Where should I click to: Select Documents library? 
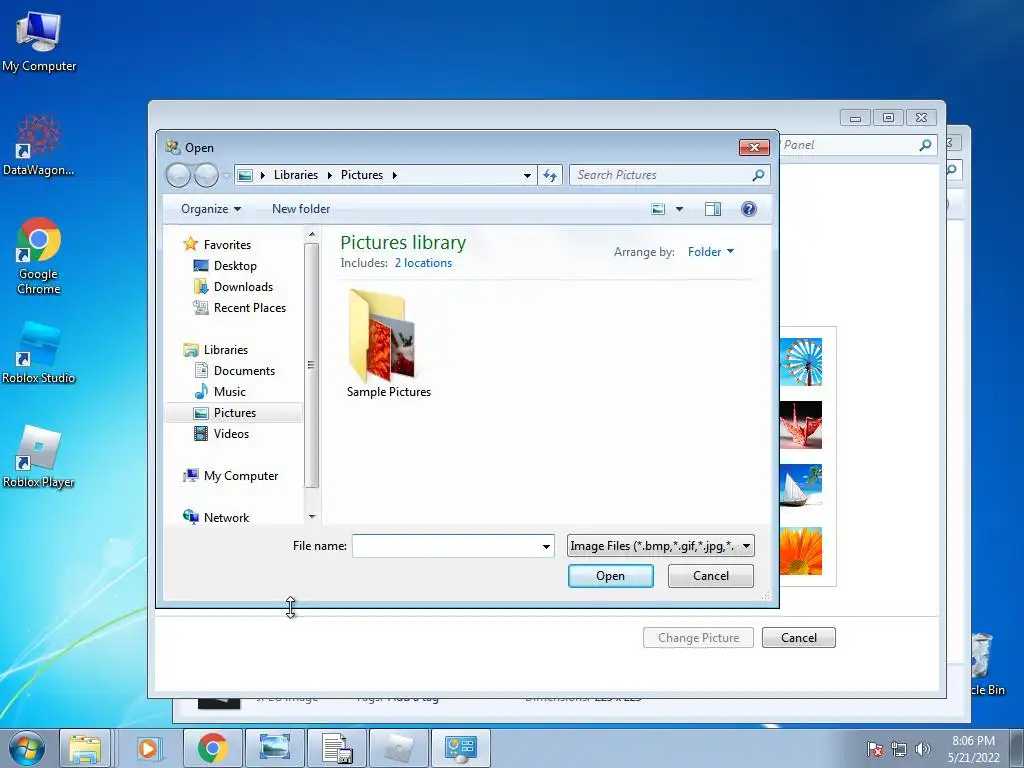[x=244, y=371]
